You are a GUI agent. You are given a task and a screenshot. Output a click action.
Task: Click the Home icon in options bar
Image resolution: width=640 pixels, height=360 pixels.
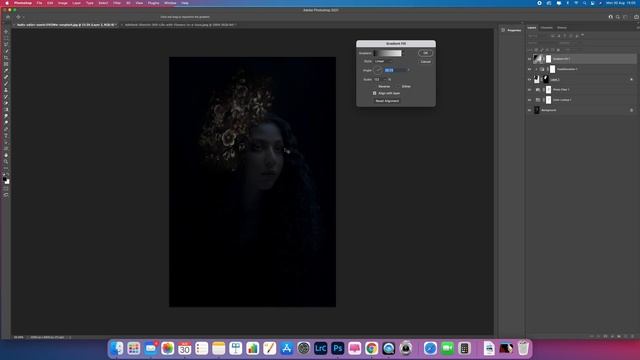coord(8,17)
